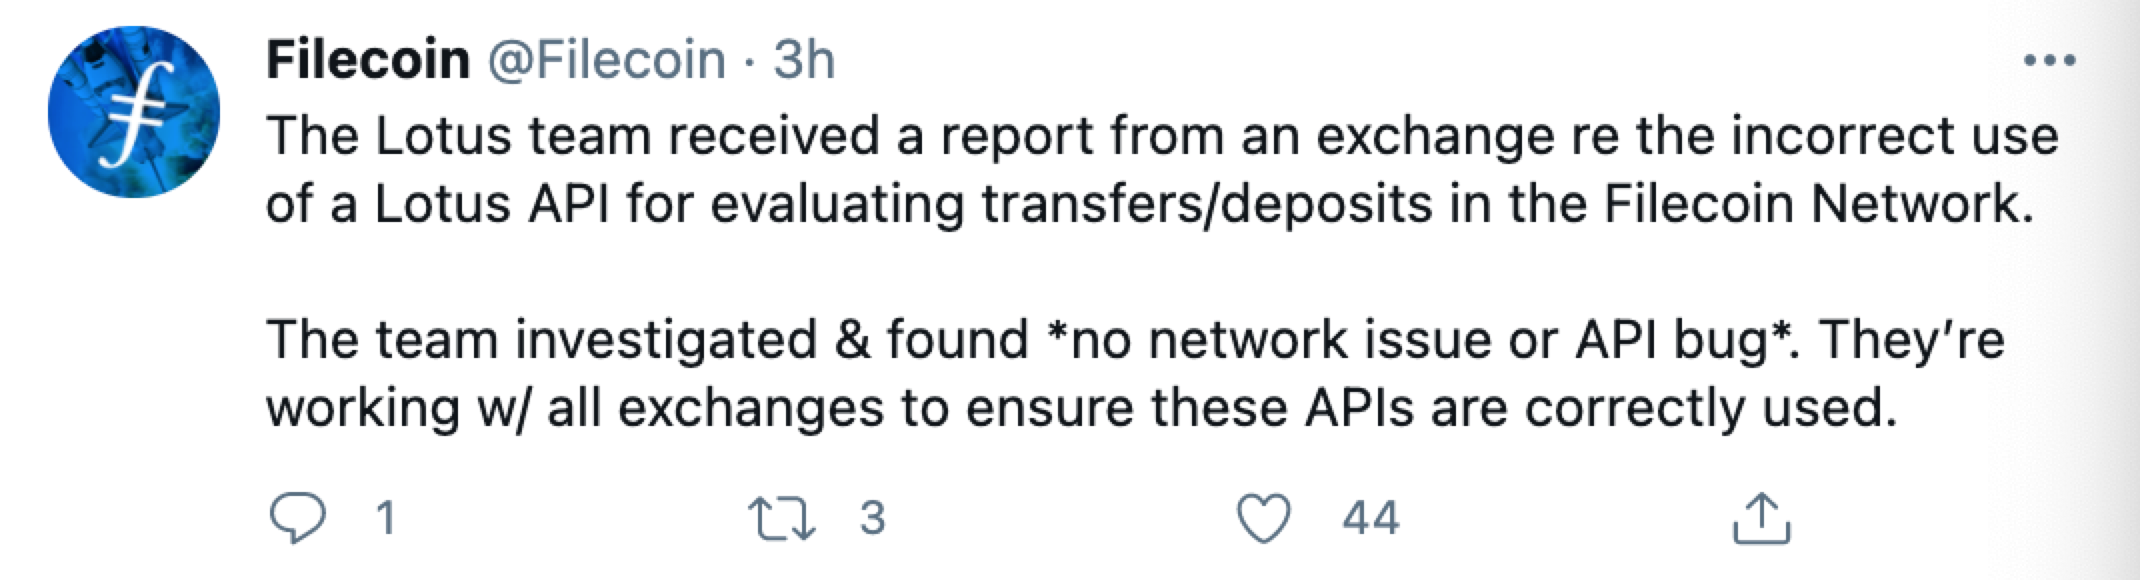The height and width of the screenshot is (580, 2140).
Task: Click the reply count of 1
Action: pos(385,518)
